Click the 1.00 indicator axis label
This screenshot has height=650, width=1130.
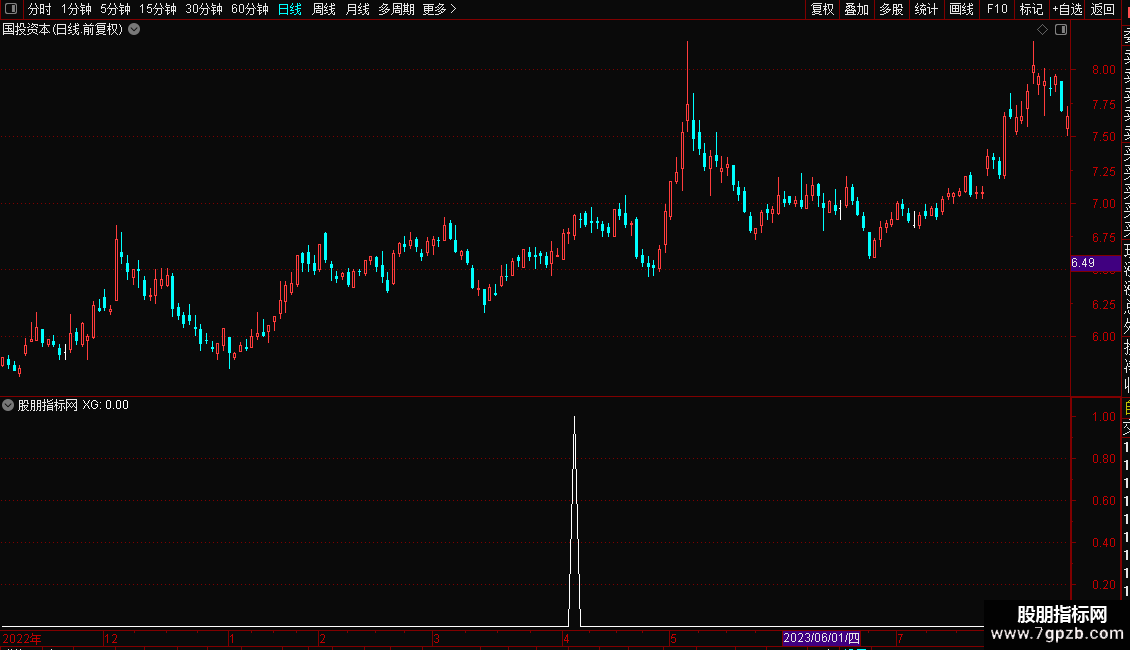tap(1103, 417)
